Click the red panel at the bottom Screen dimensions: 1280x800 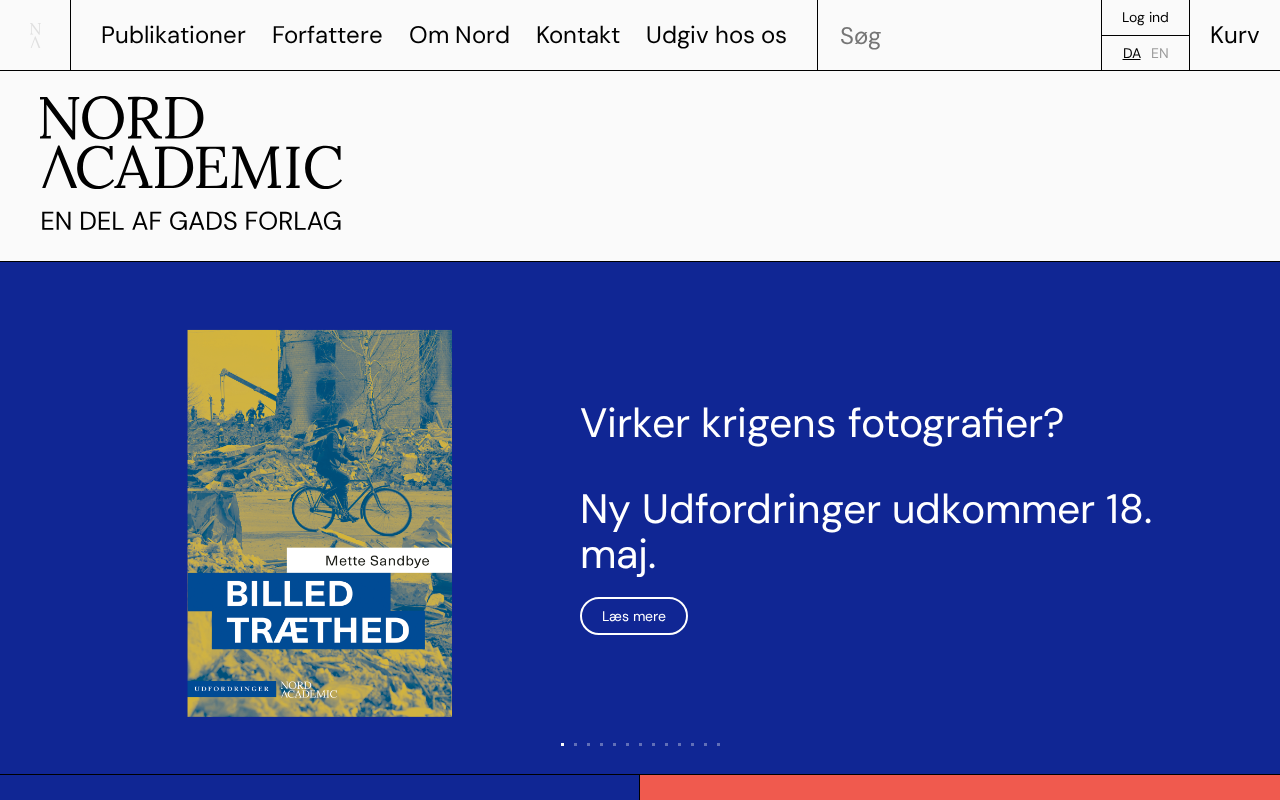coord(960,787)
